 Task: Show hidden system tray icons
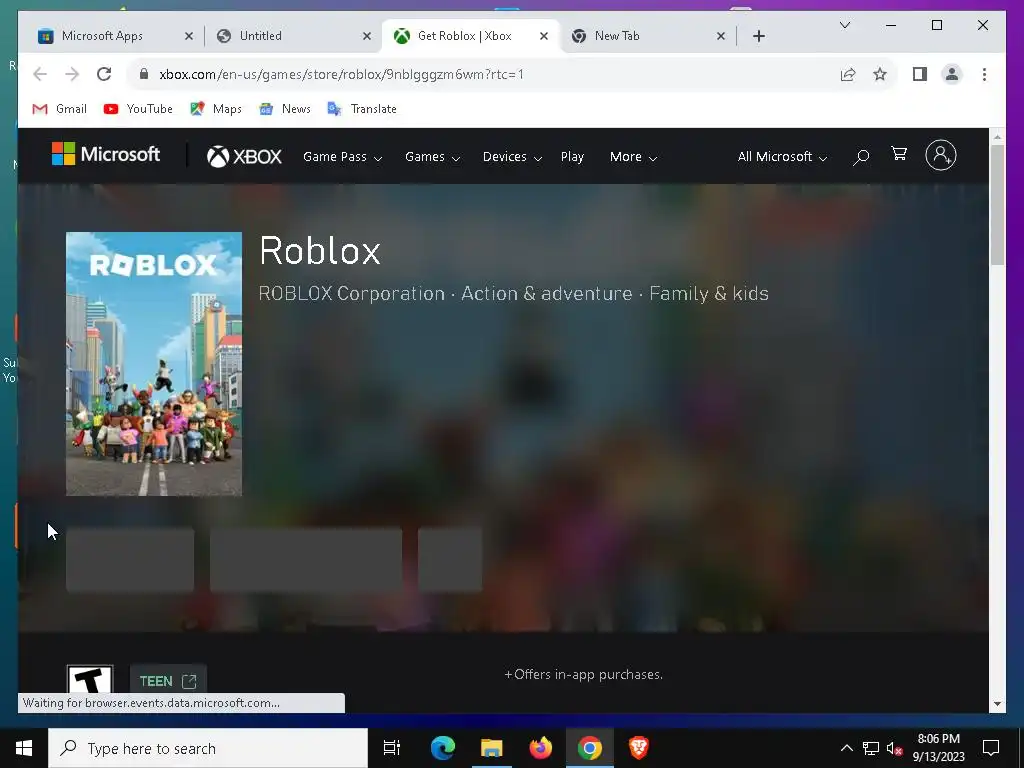click(846, 748)
